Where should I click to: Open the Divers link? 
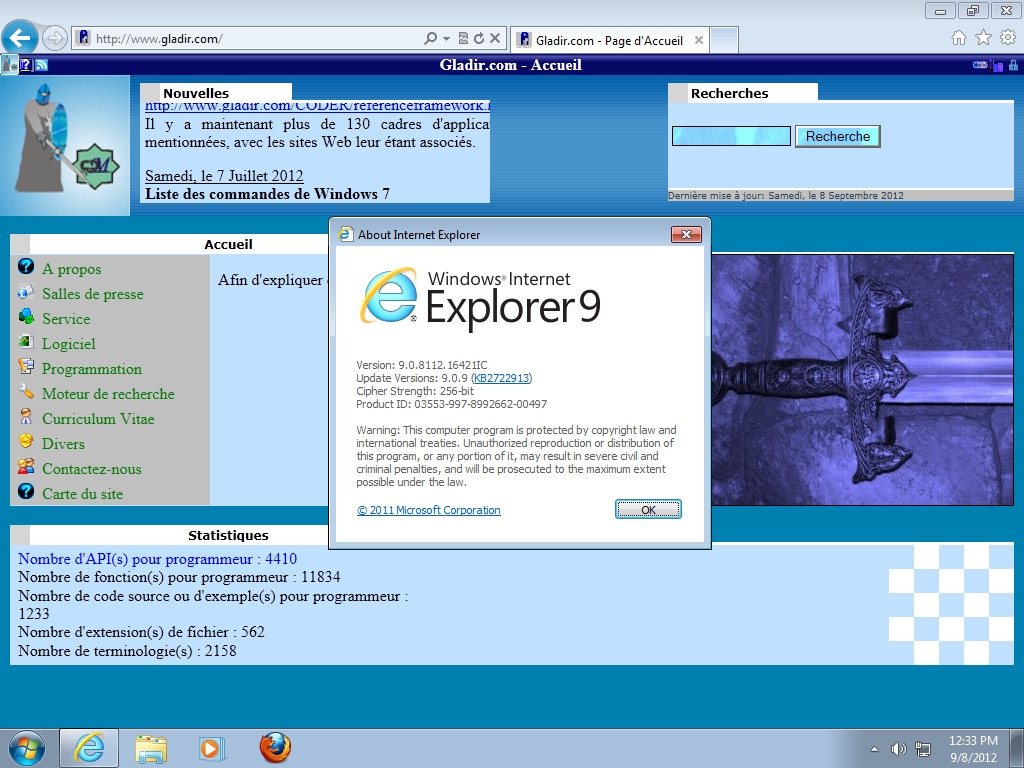click(63, 444)
